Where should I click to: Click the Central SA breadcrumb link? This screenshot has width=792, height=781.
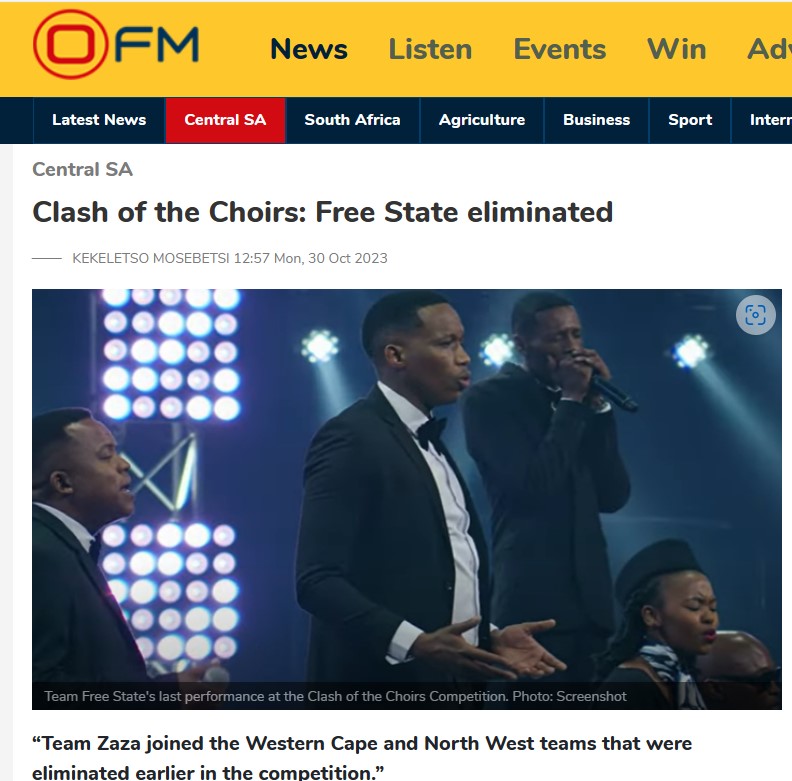point(82,169)
